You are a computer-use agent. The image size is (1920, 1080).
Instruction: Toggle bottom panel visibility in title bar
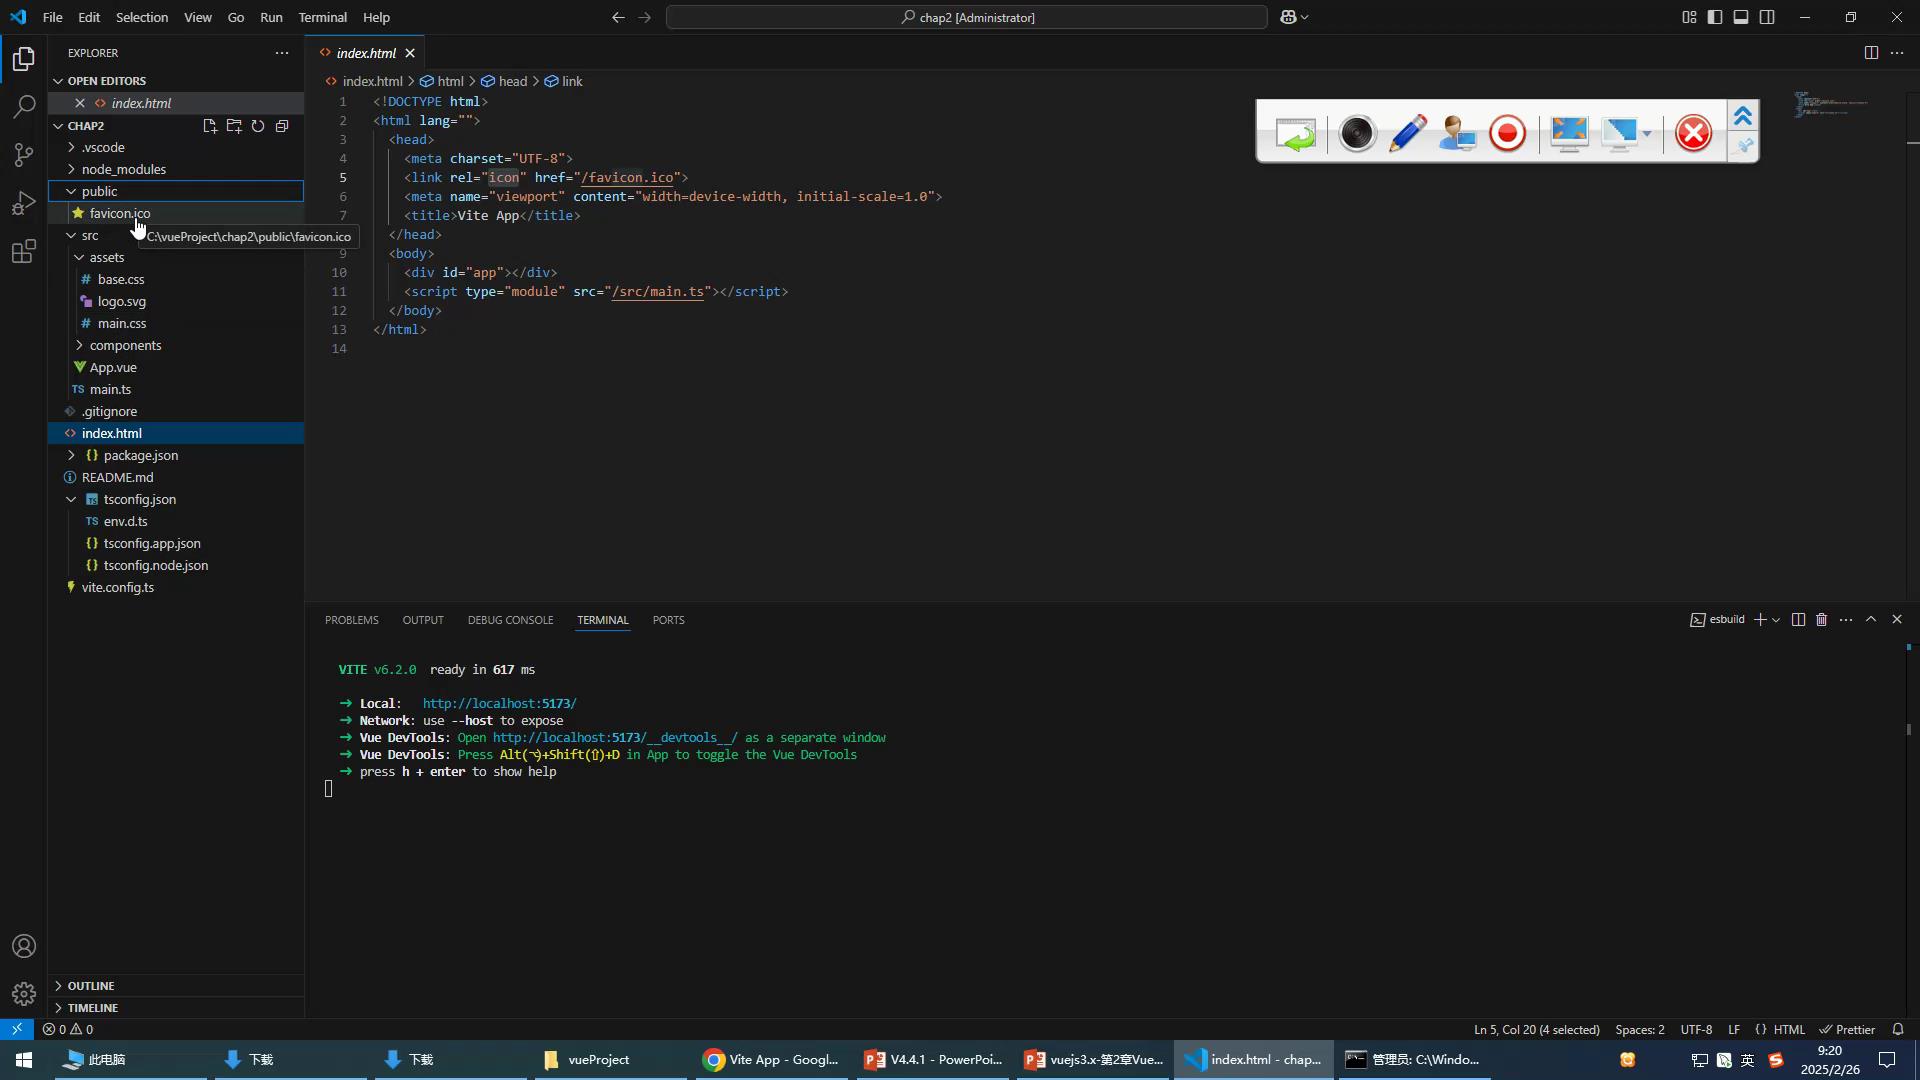tap(1741, 17)
